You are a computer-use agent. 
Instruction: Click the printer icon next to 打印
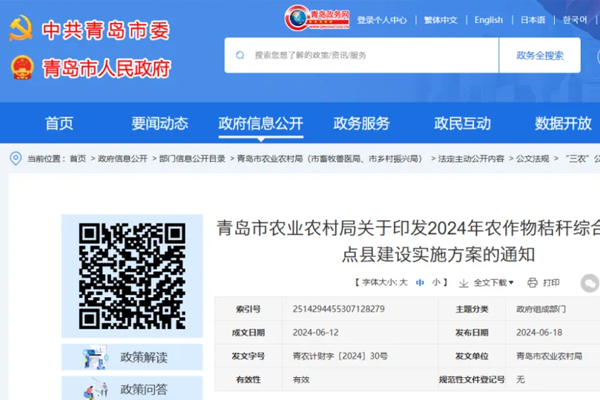(531, 283)
